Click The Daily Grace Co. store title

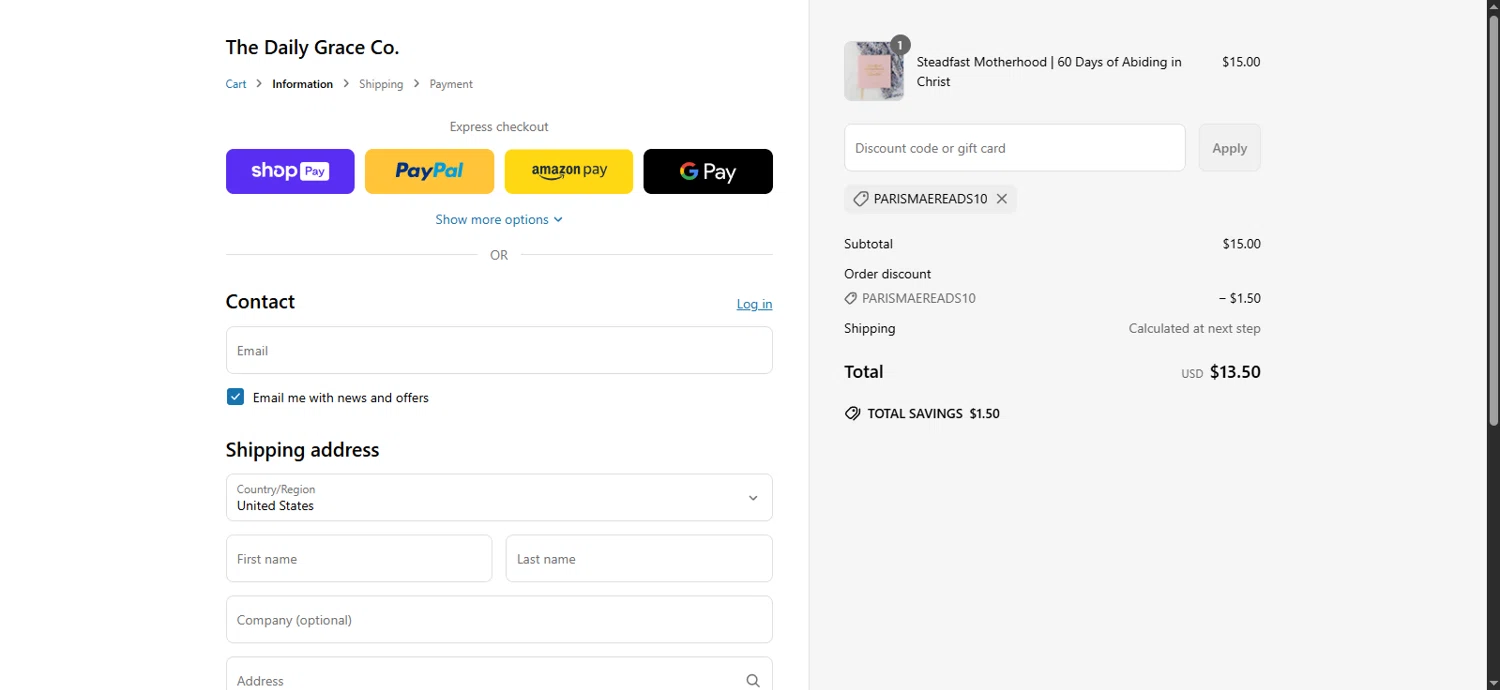click(312, 47)
